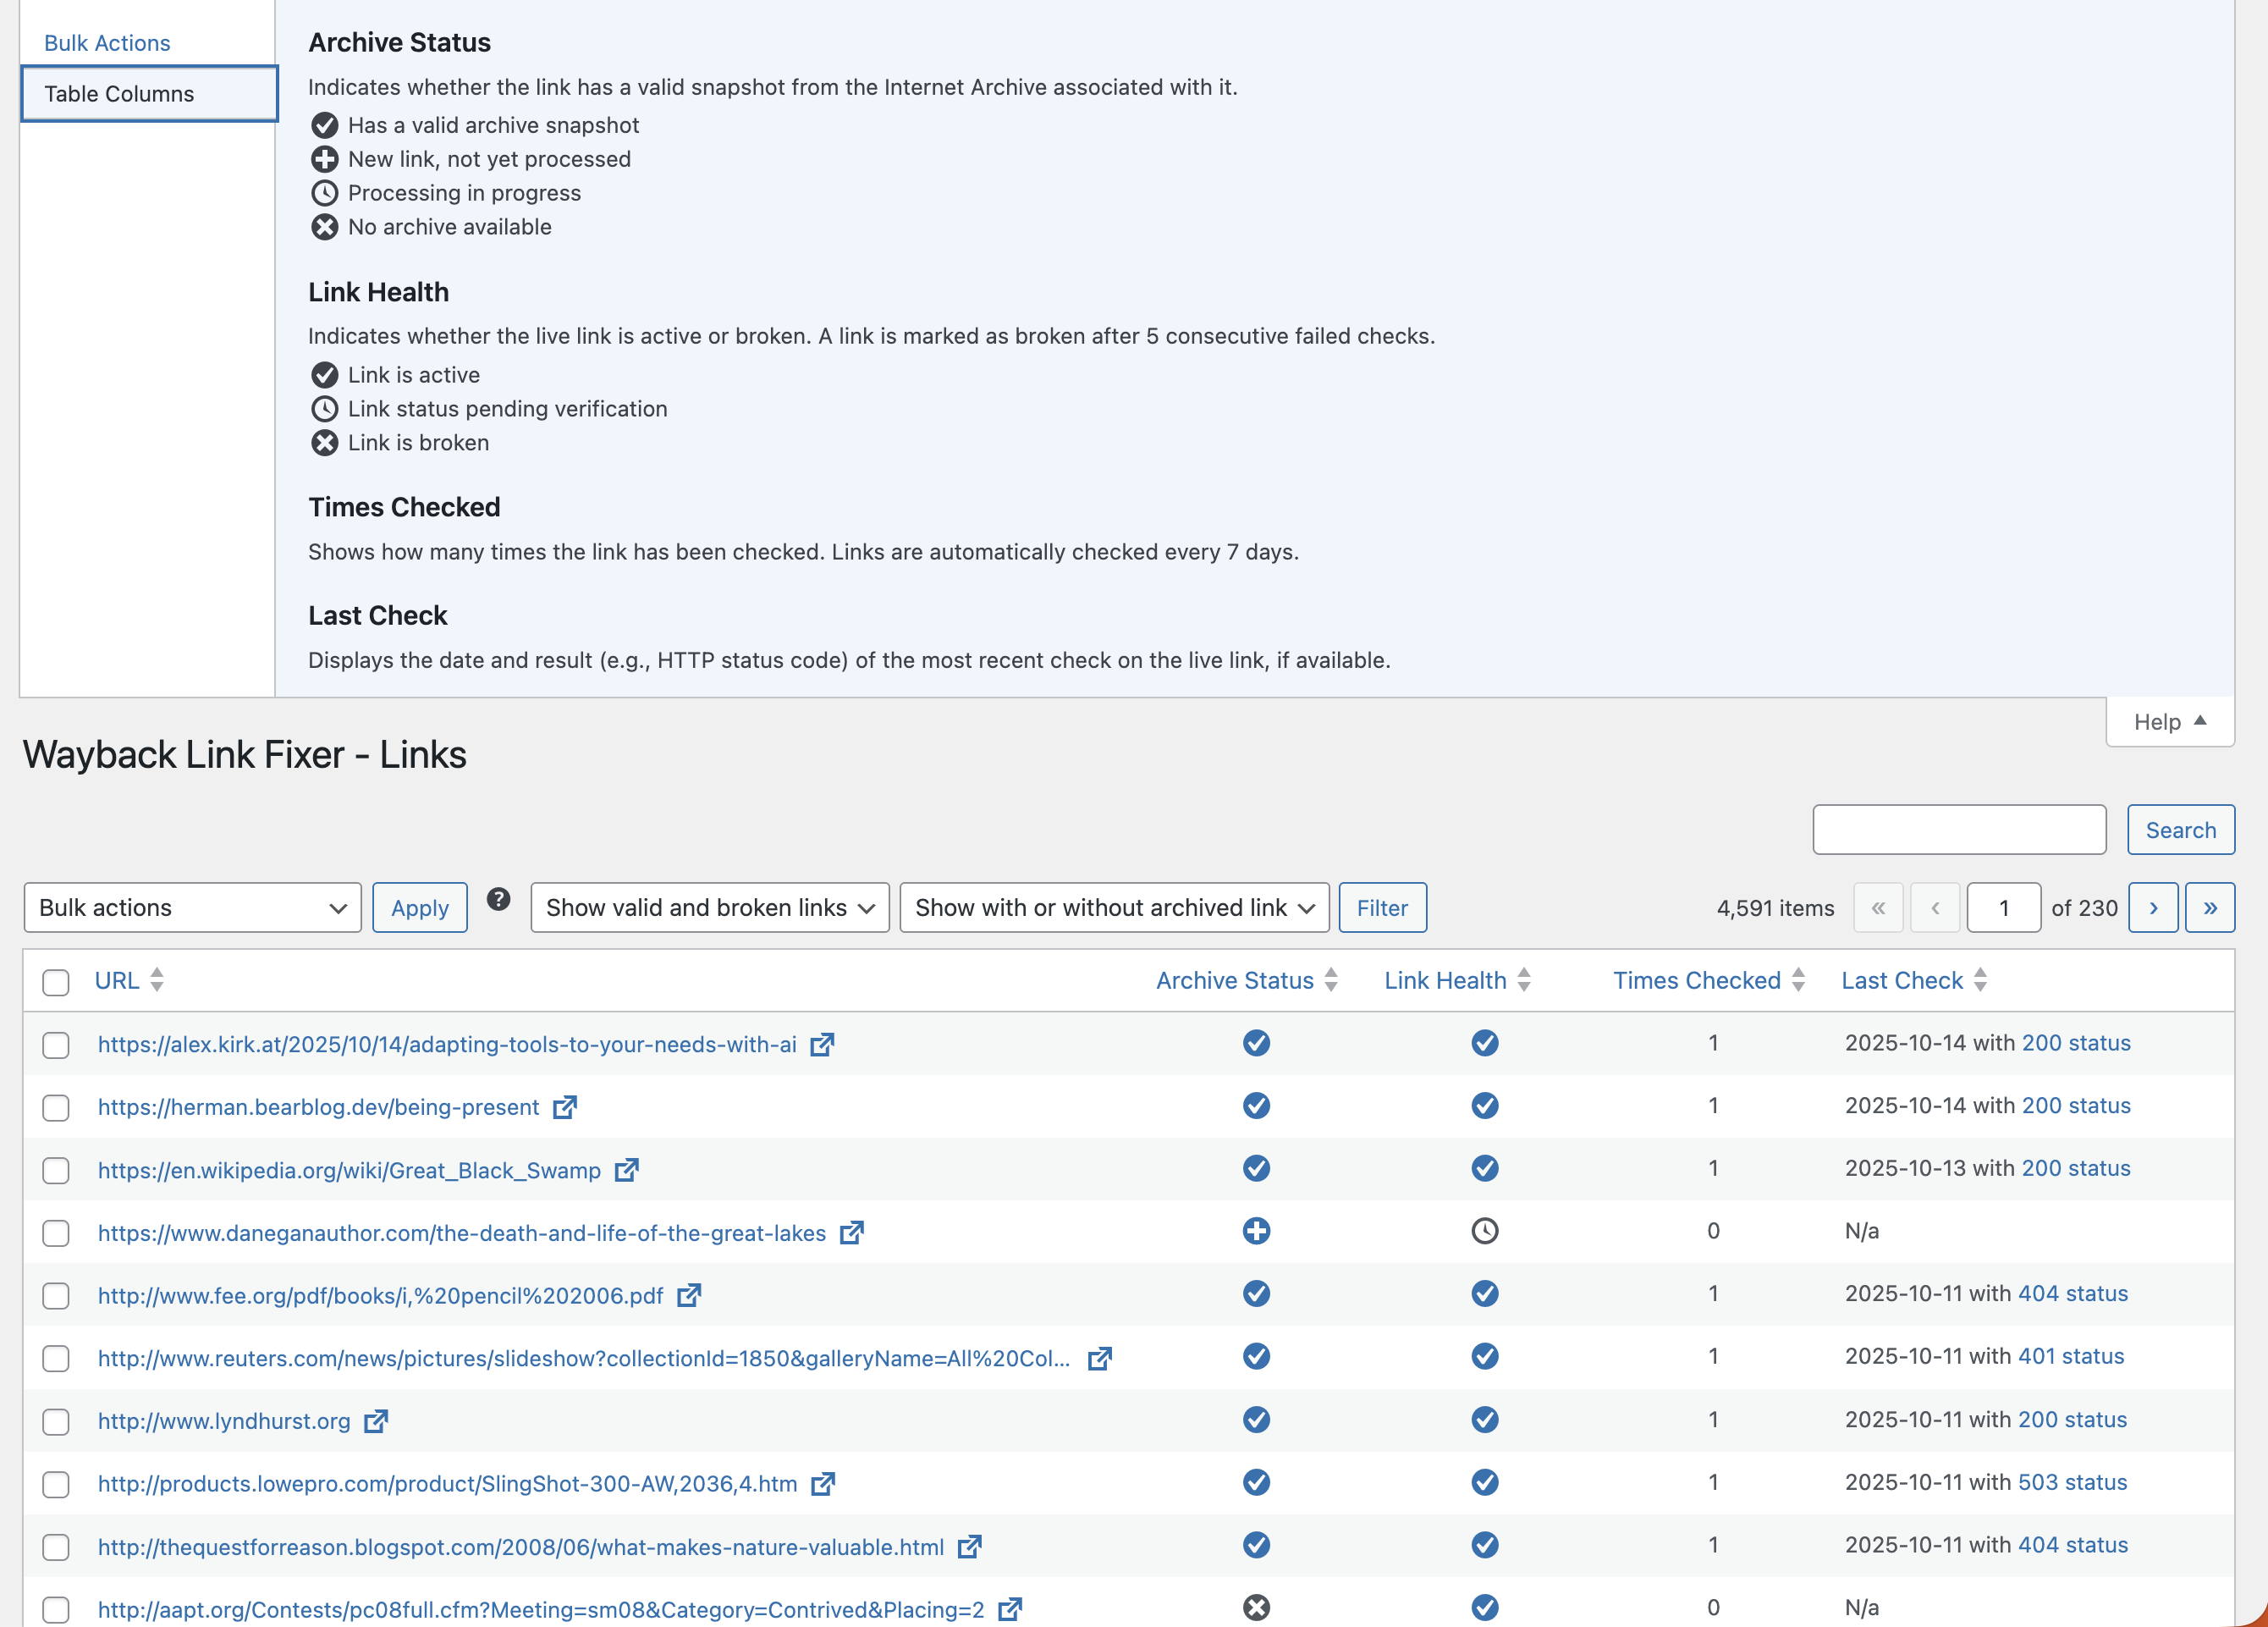Click the 404 status link for fee.org row

2072,1294
